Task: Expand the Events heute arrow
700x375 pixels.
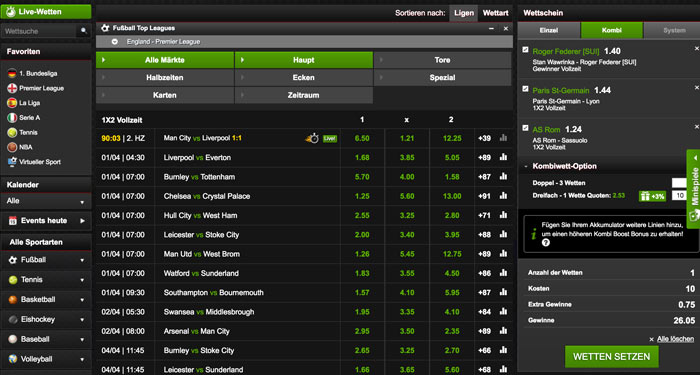Action: coord(82,221)
